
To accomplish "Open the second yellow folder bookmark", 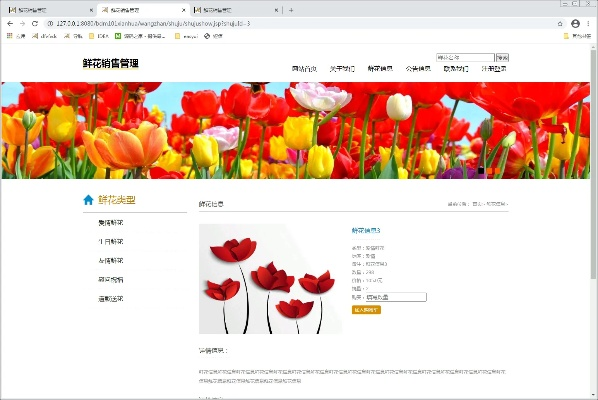I will (186, 36).
